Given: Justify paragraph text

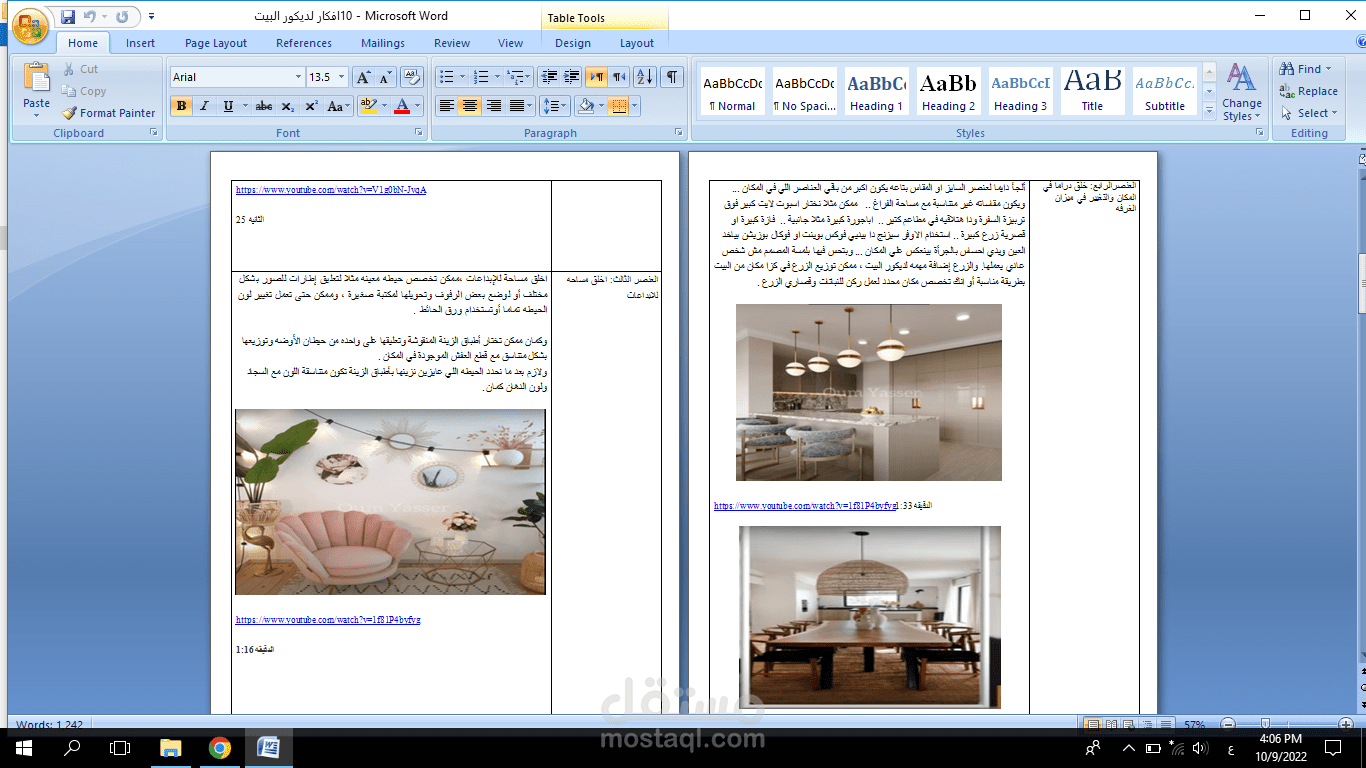Looking at the screenshot, I should (x=517, y=106).
